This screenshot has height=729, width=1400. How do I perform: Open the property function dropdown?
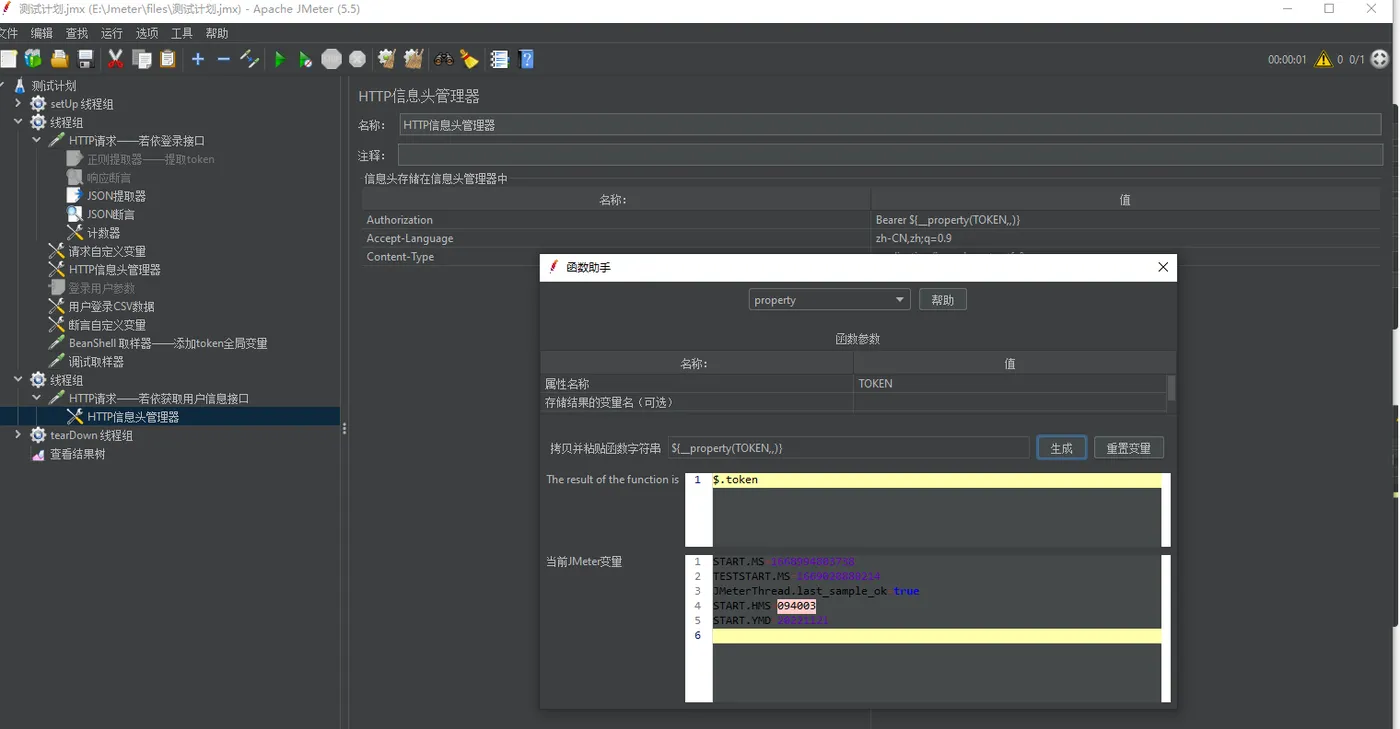click(830, 300)
